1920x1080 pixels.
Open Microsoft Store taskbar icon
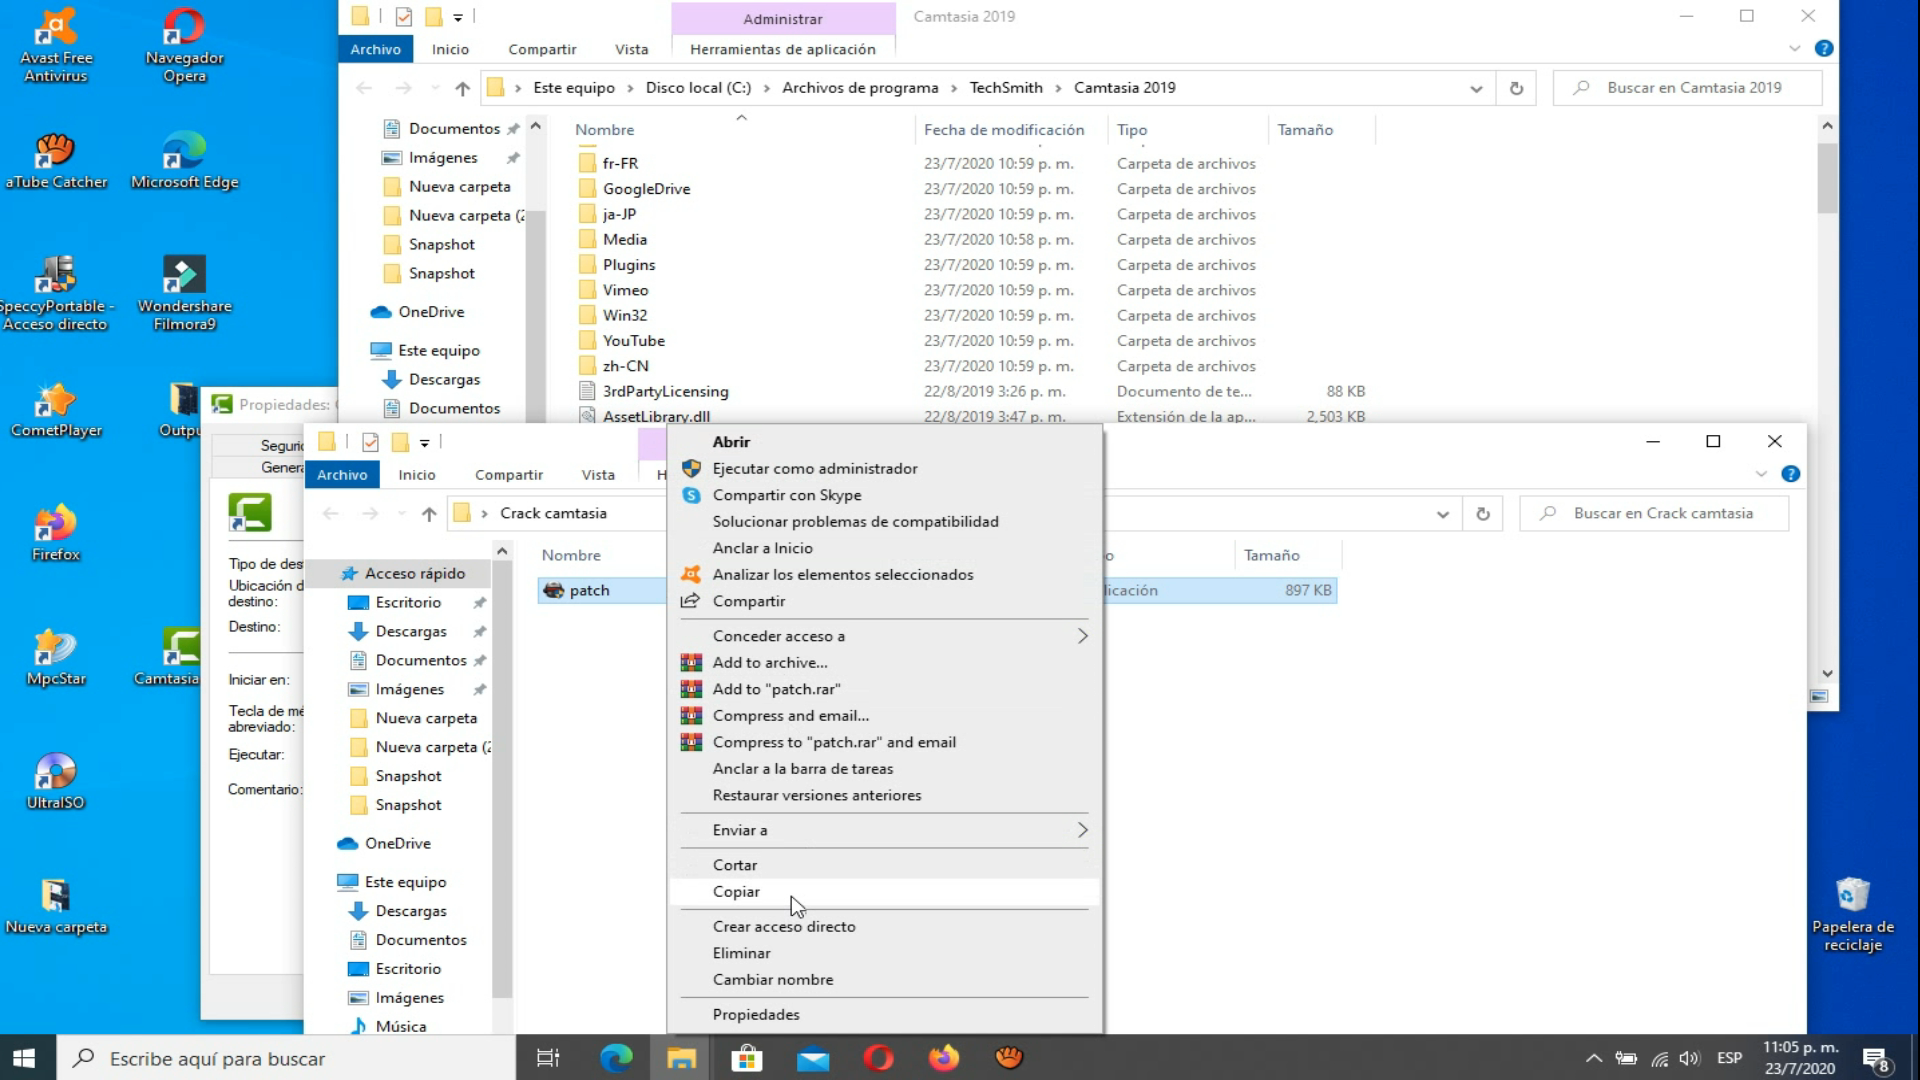(746, 1058)
